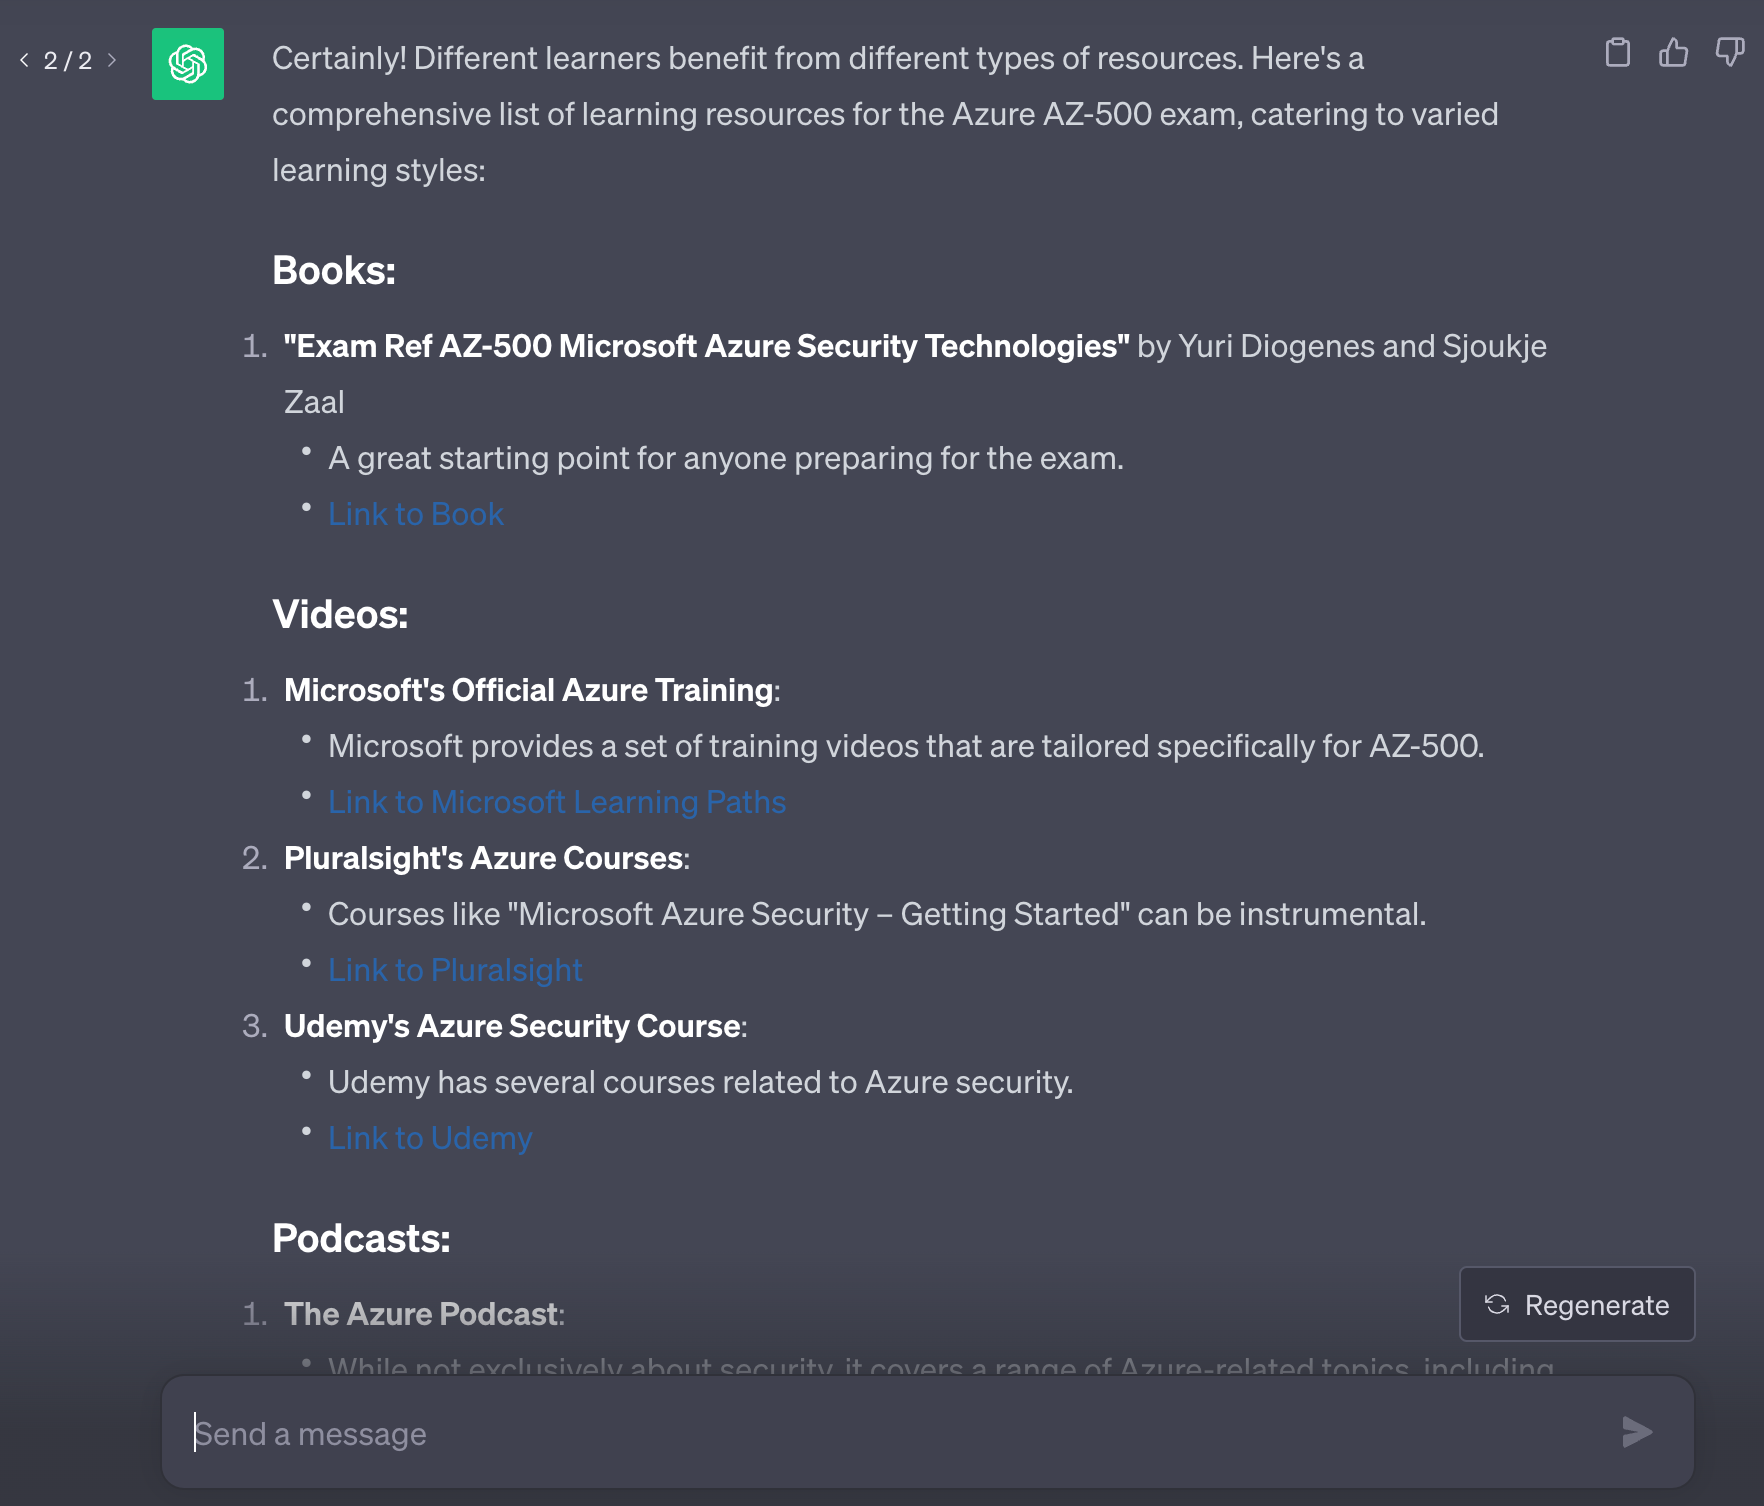Go to the previous response version
This screenshot has height=1506, width=1764.
[x=24, y=61]
